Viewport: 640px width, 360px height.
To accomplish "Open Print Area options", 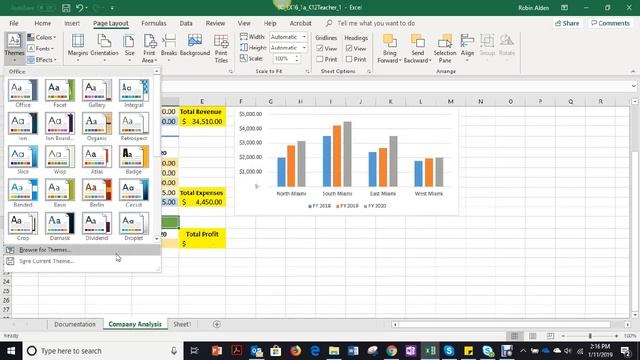I will coord(149,49).
